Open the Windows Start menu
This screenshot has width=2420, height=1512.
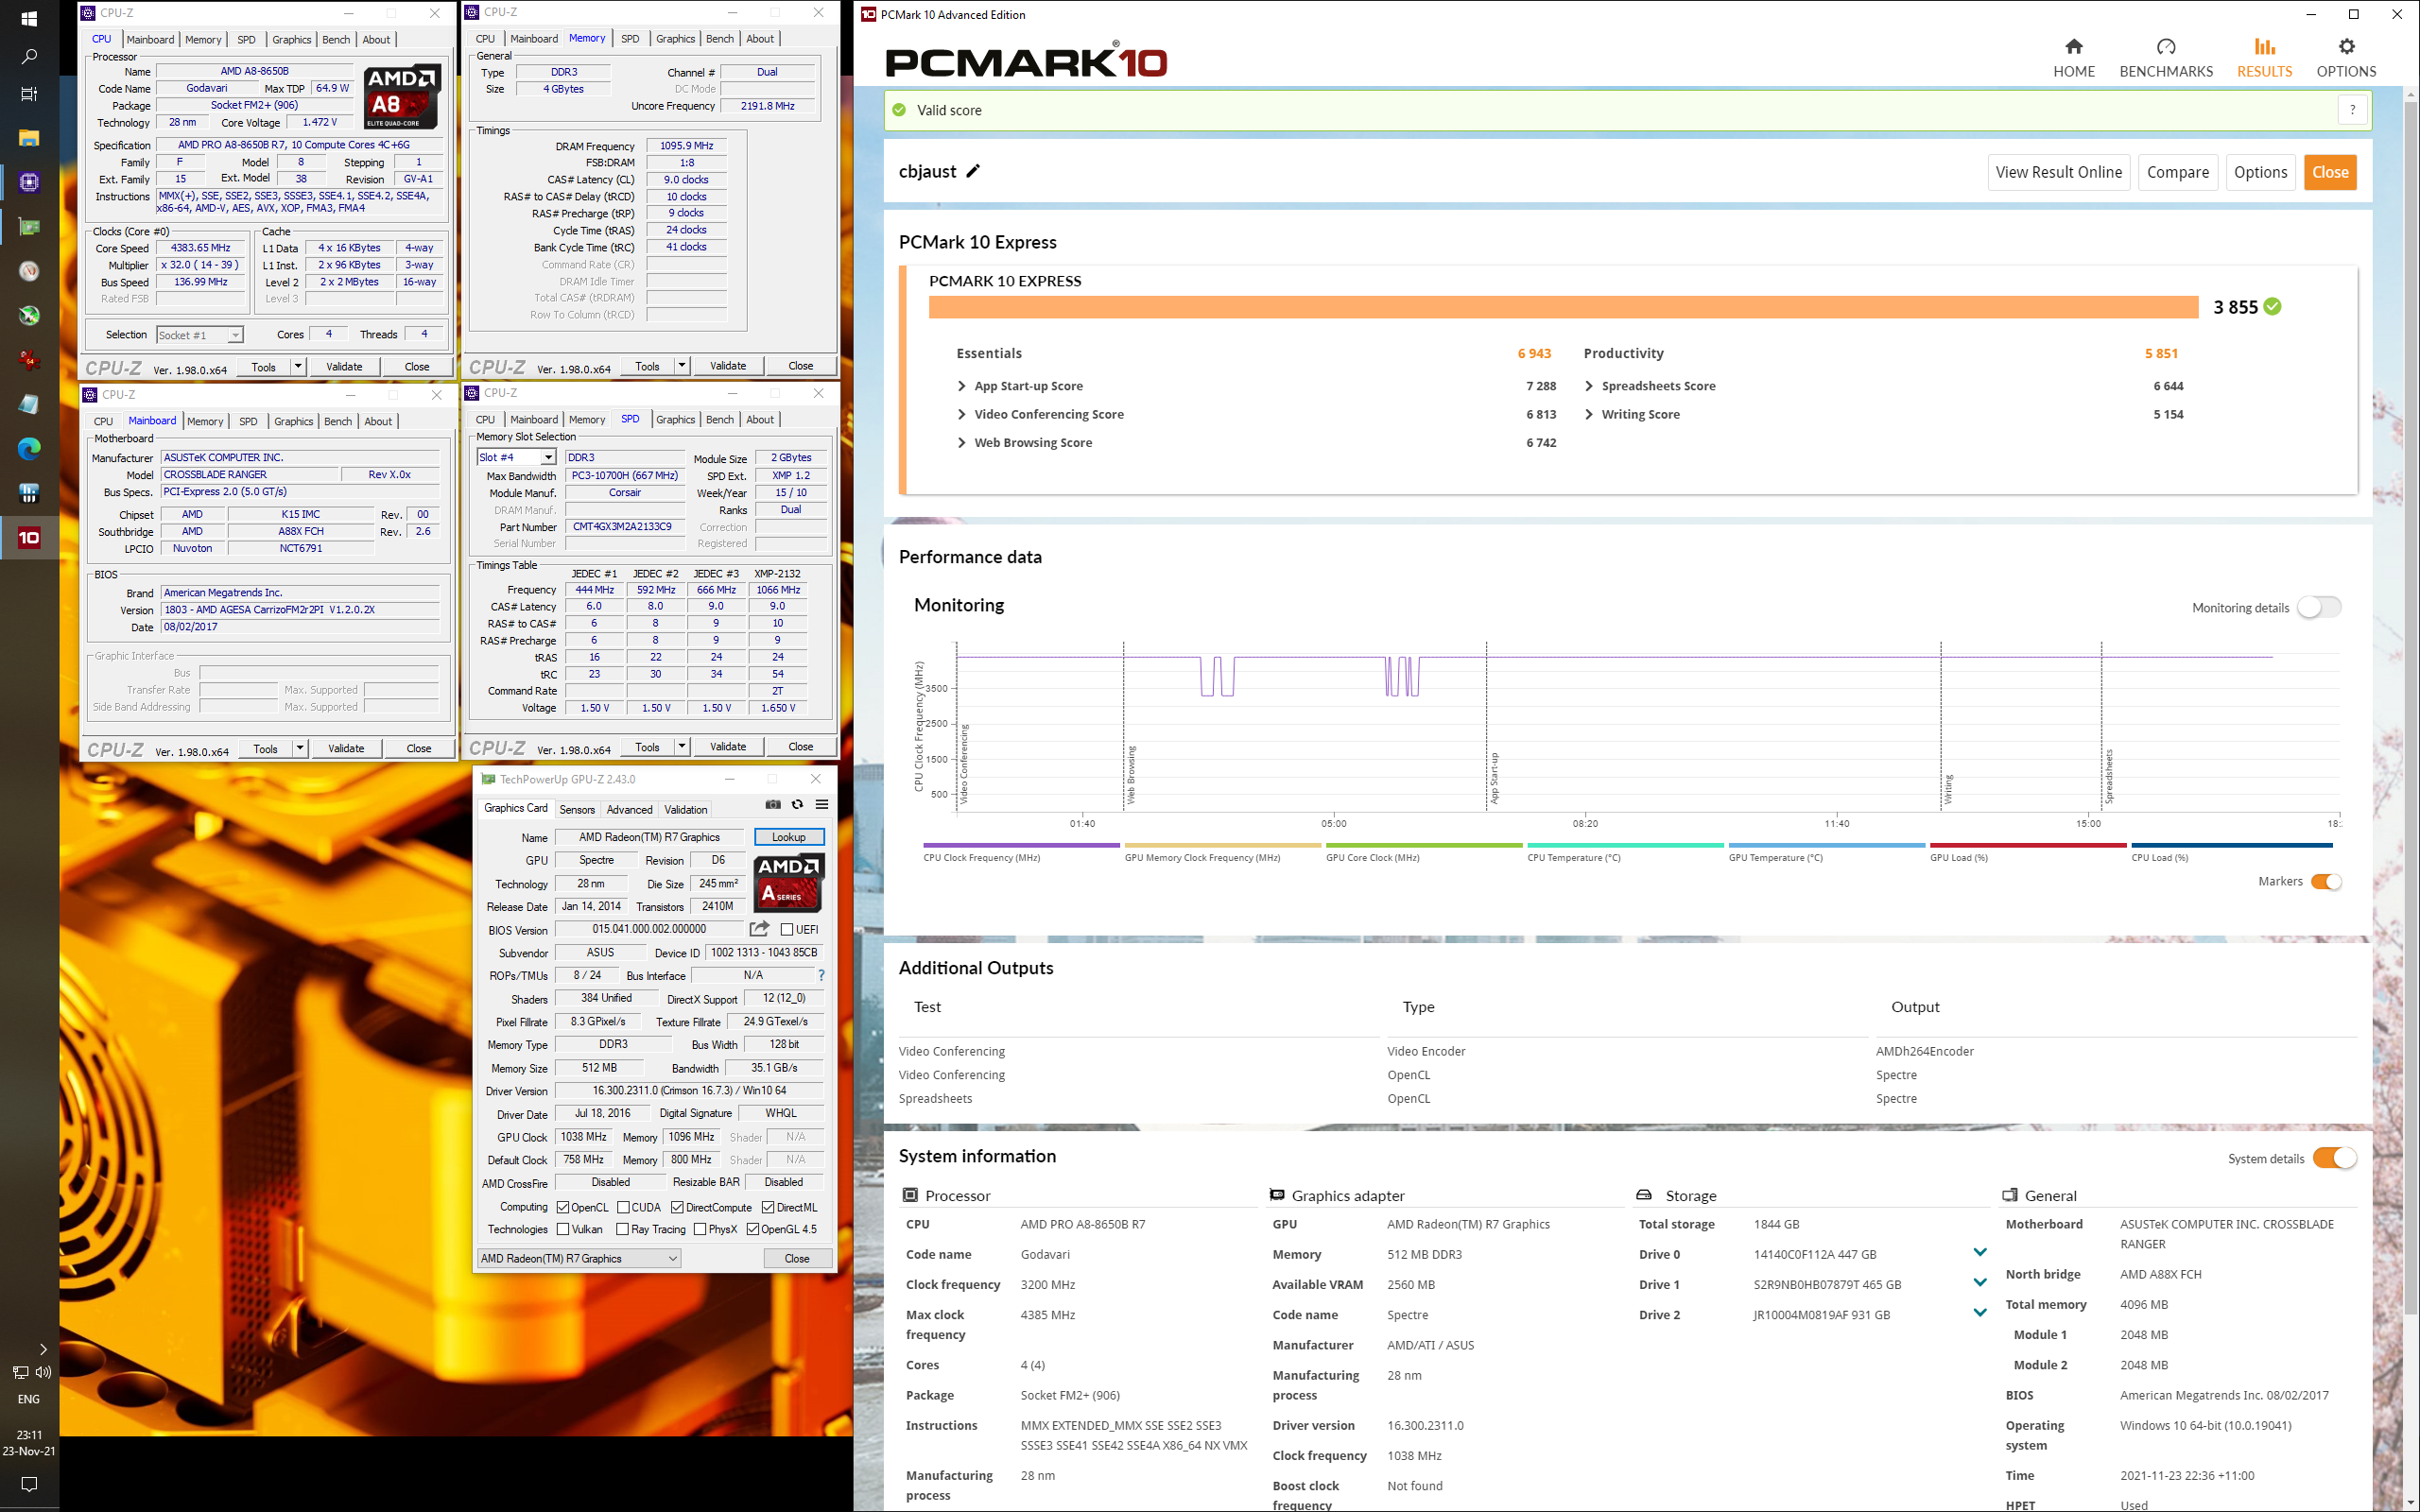tap(29, 19)
